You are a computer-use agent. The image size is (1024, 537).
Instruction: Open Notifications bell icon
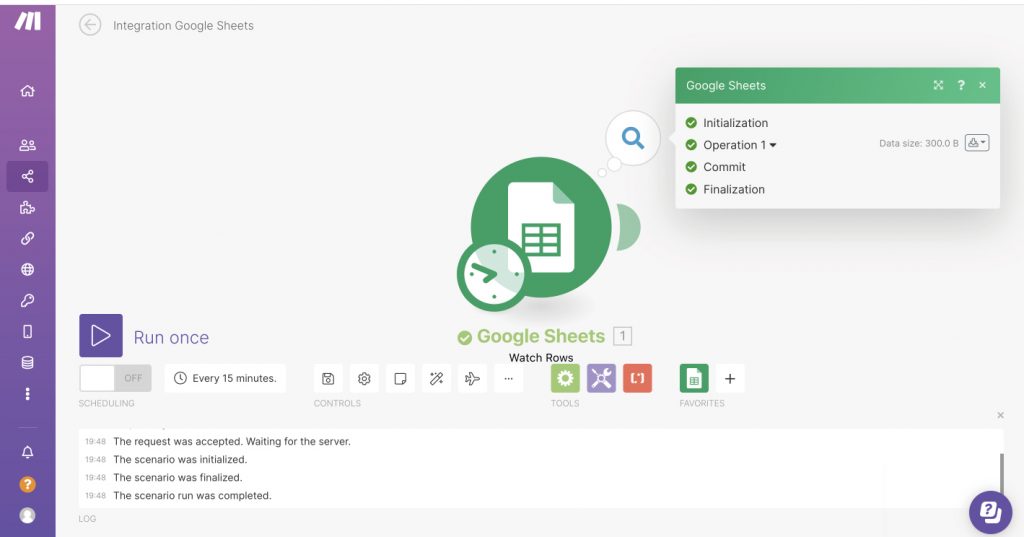tap(27, 452)
